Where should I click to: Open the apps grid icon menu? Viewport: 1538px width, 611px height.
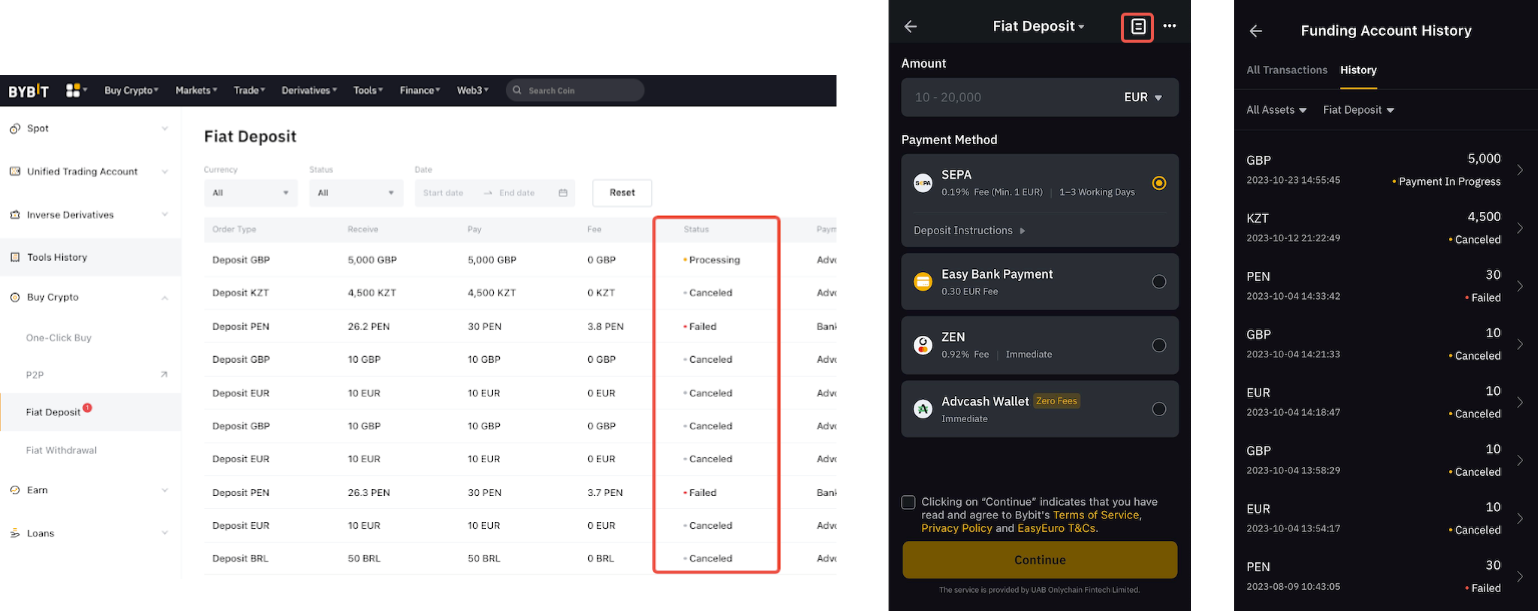click(73, 91)
